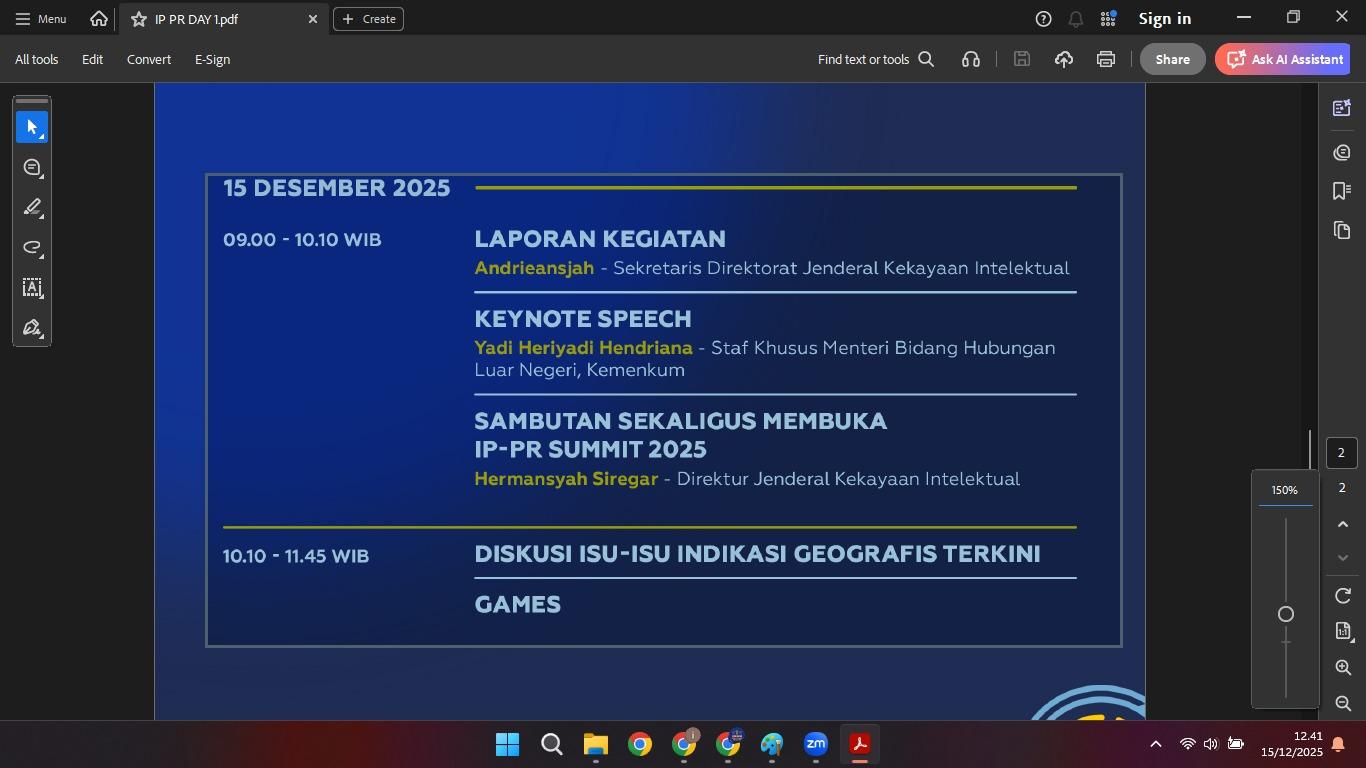Click the zoom in magnifier
The width and height of the screenshot is (1366, 768).
1343,668
